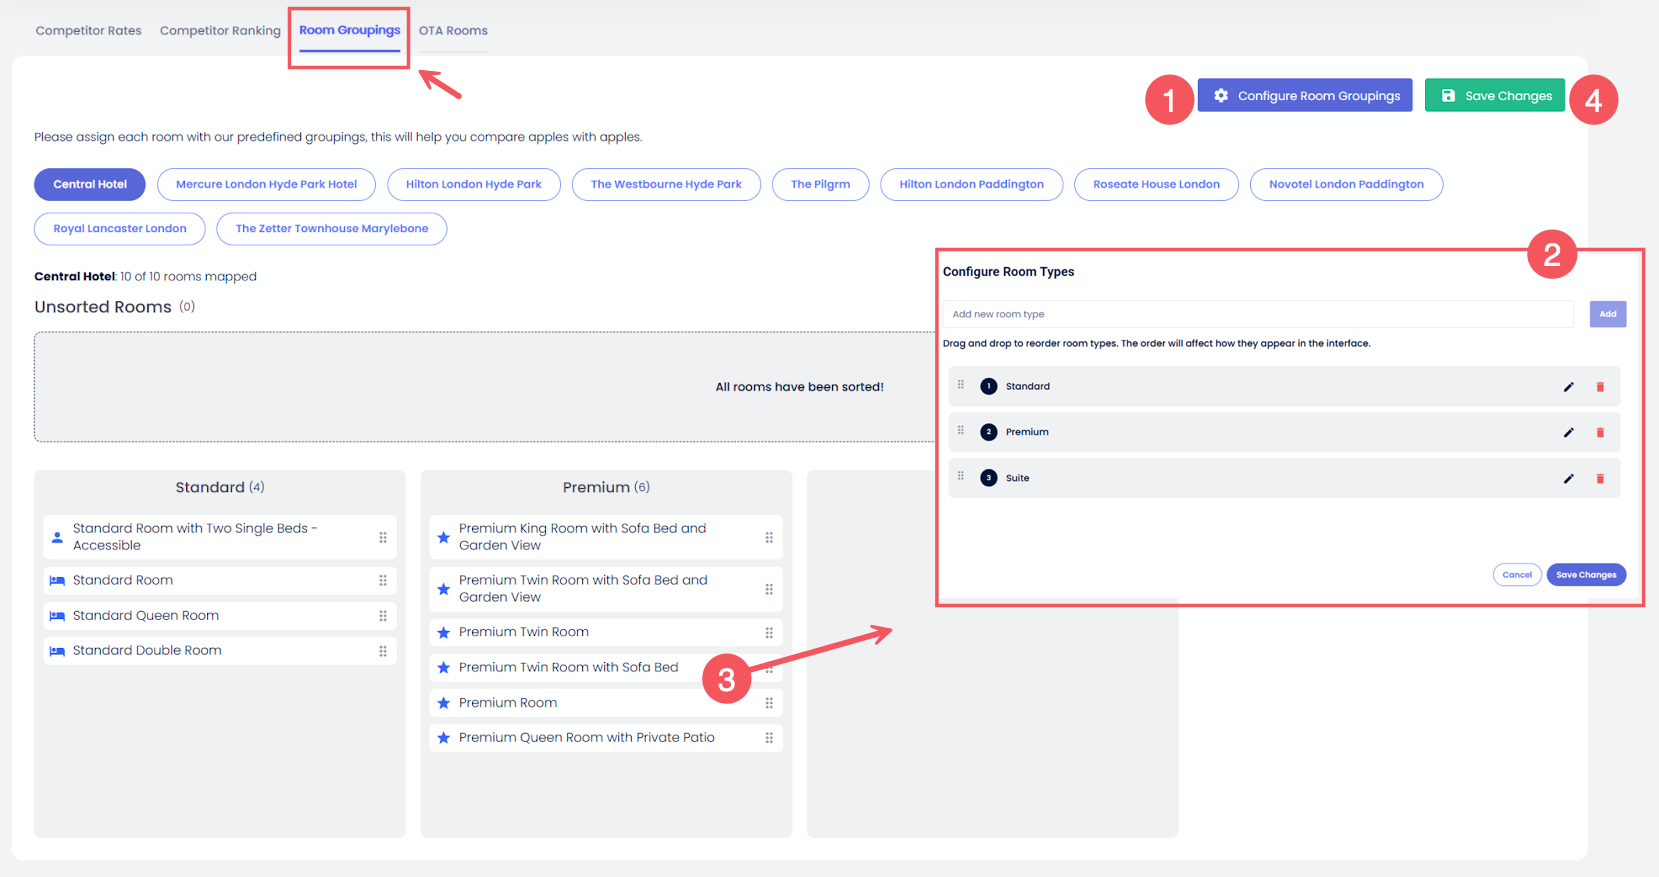Click the star icon of Premium Room
This screenshot has height=877, width=1659.
click(444, 703)
